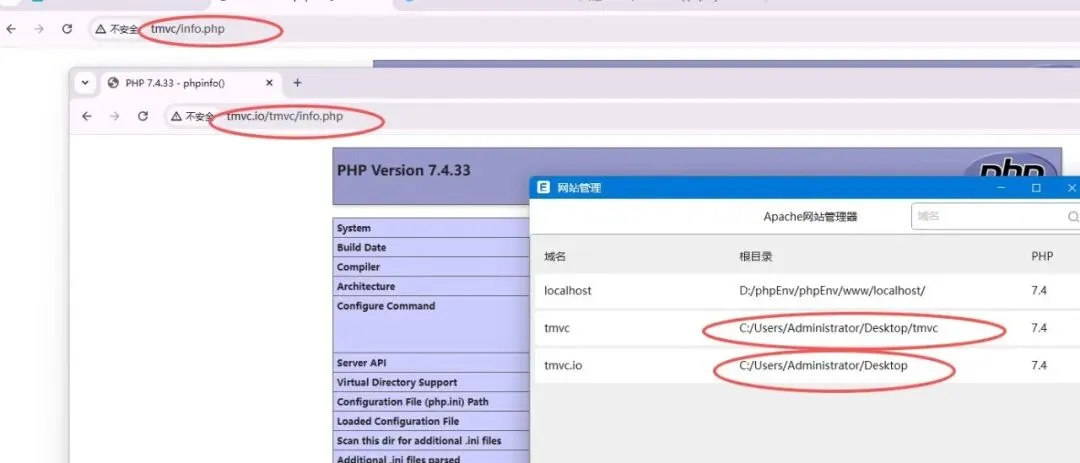Click the Apache网站管理器 title

pos(811,217)
